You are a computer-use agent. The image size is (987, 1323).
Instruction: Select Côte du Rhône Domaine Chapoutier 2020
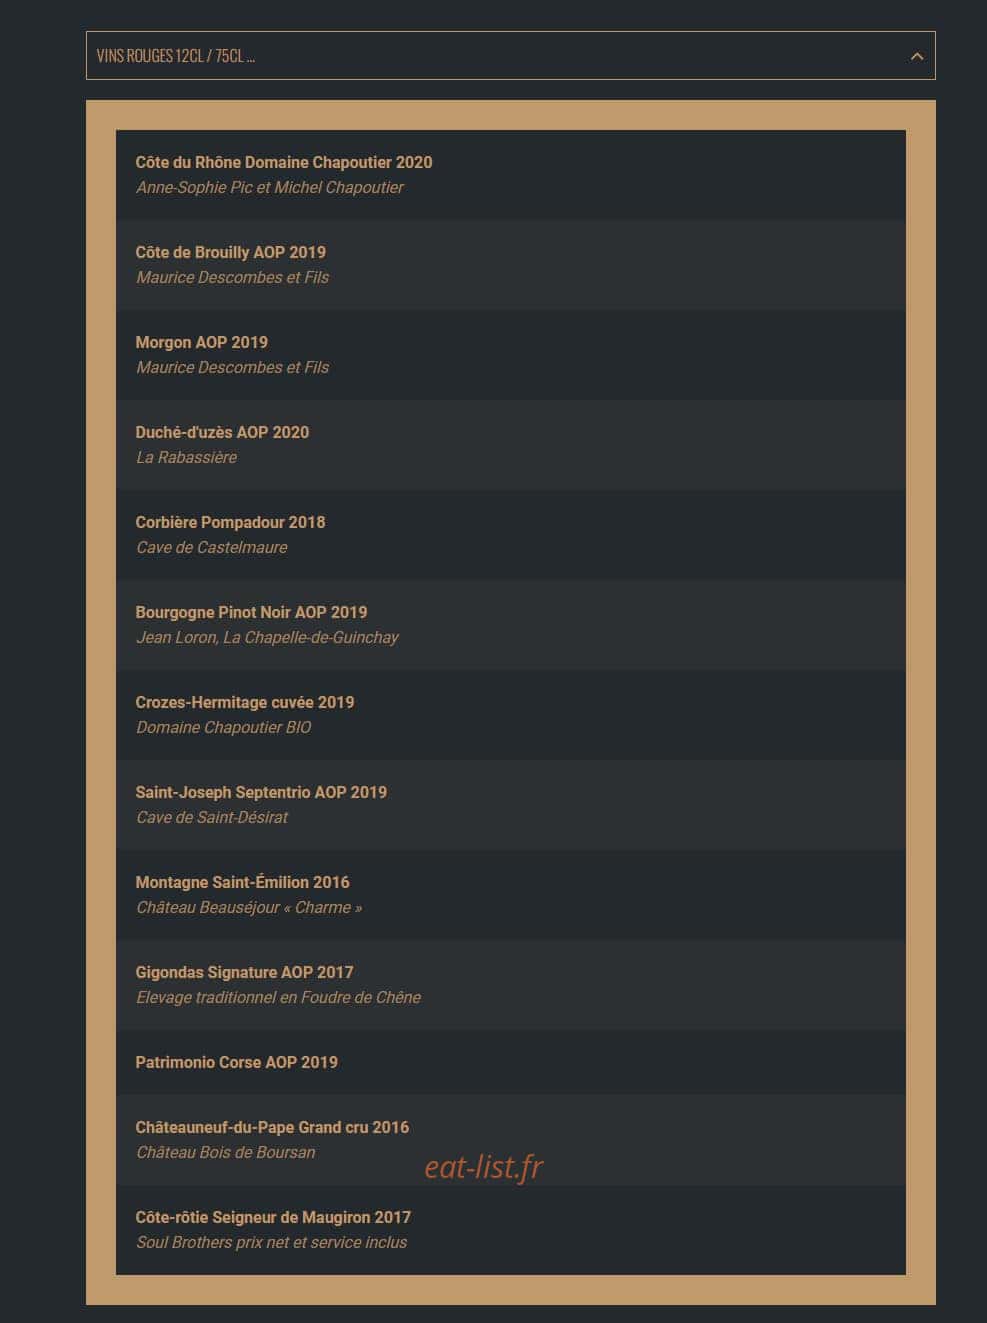coord(510,175)
